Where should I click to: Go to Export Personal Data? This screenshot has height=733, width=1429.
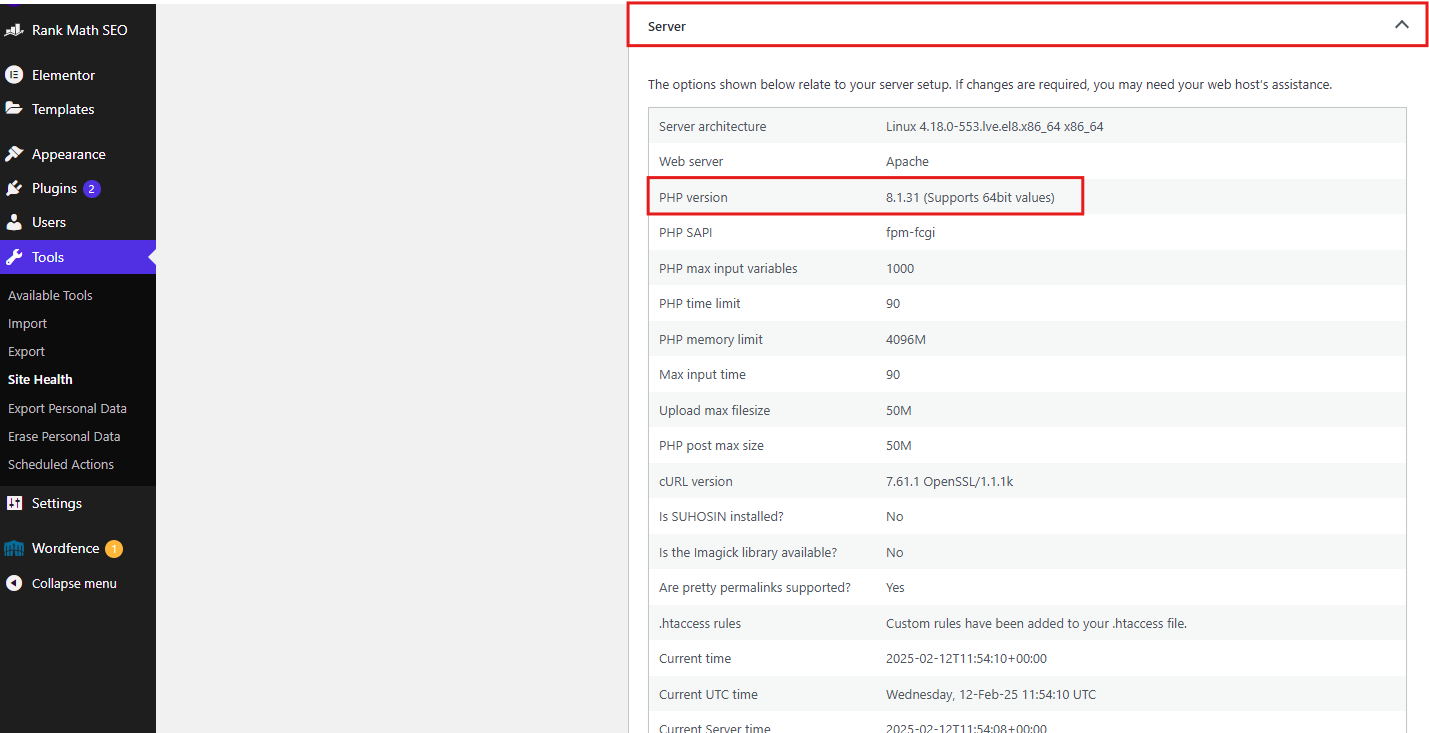67,408
